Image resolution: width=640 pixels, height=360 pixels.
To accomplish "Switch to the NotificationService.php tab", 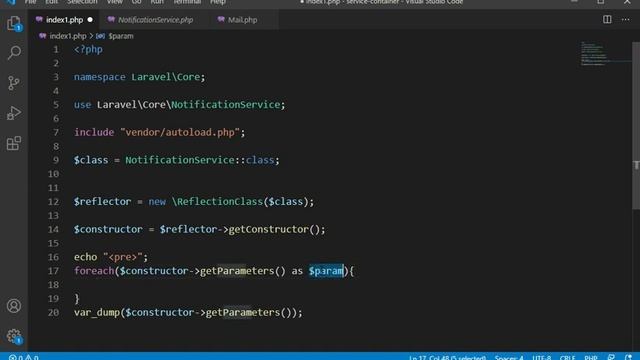I will point(155,20).
